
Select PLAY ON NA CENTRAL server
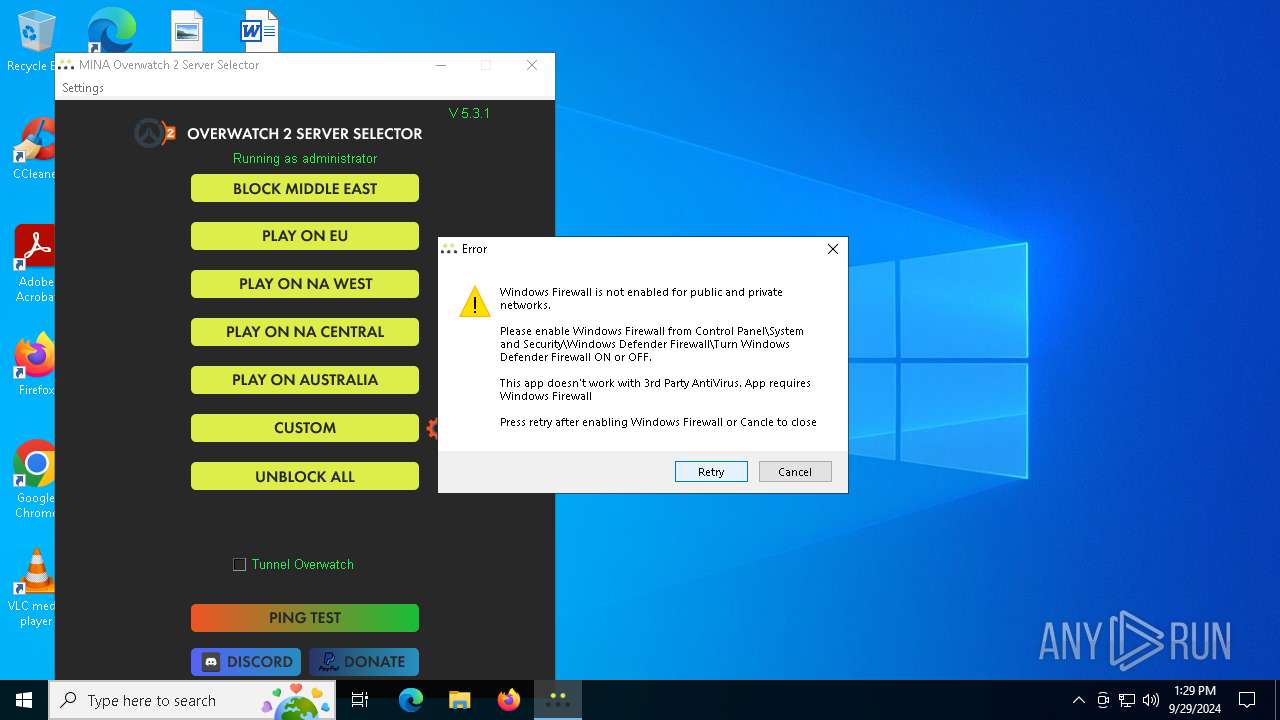305,332
